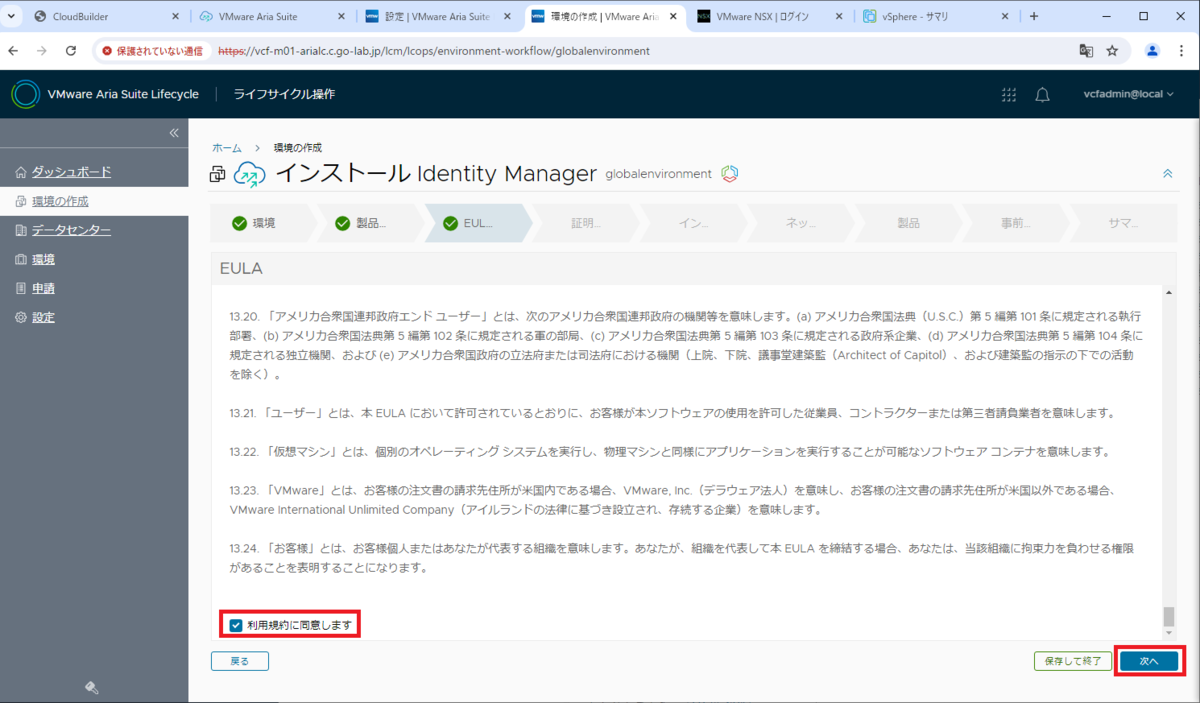Click the EULA scroll down arrow
Screen dimensions: 1200x703
point(1168,633)
